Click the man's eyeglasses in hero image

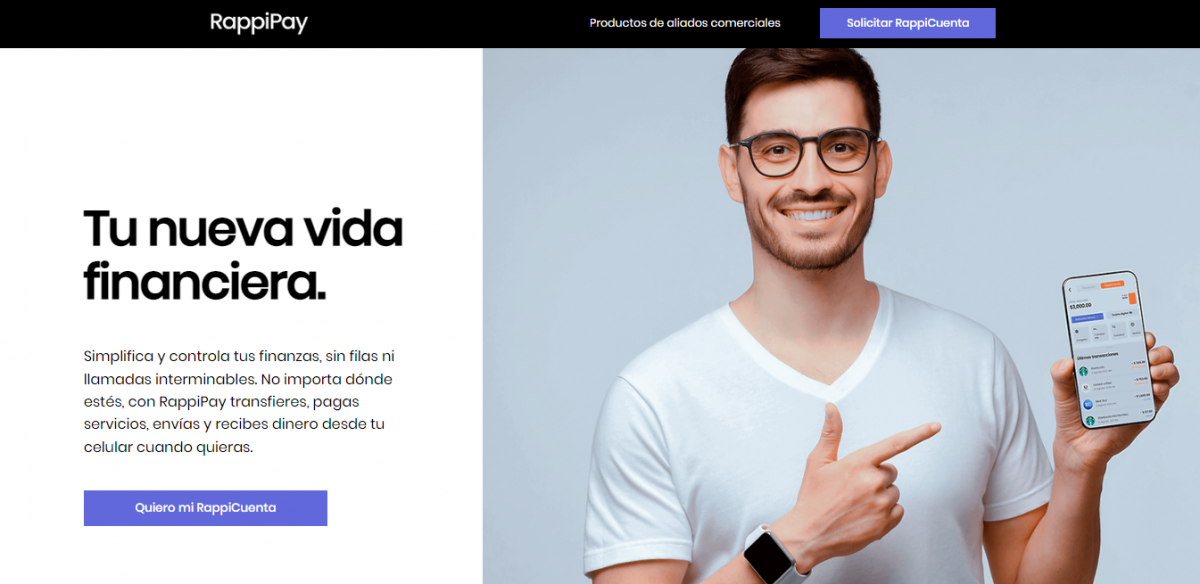pyautogui.click(x=803, y=152)
